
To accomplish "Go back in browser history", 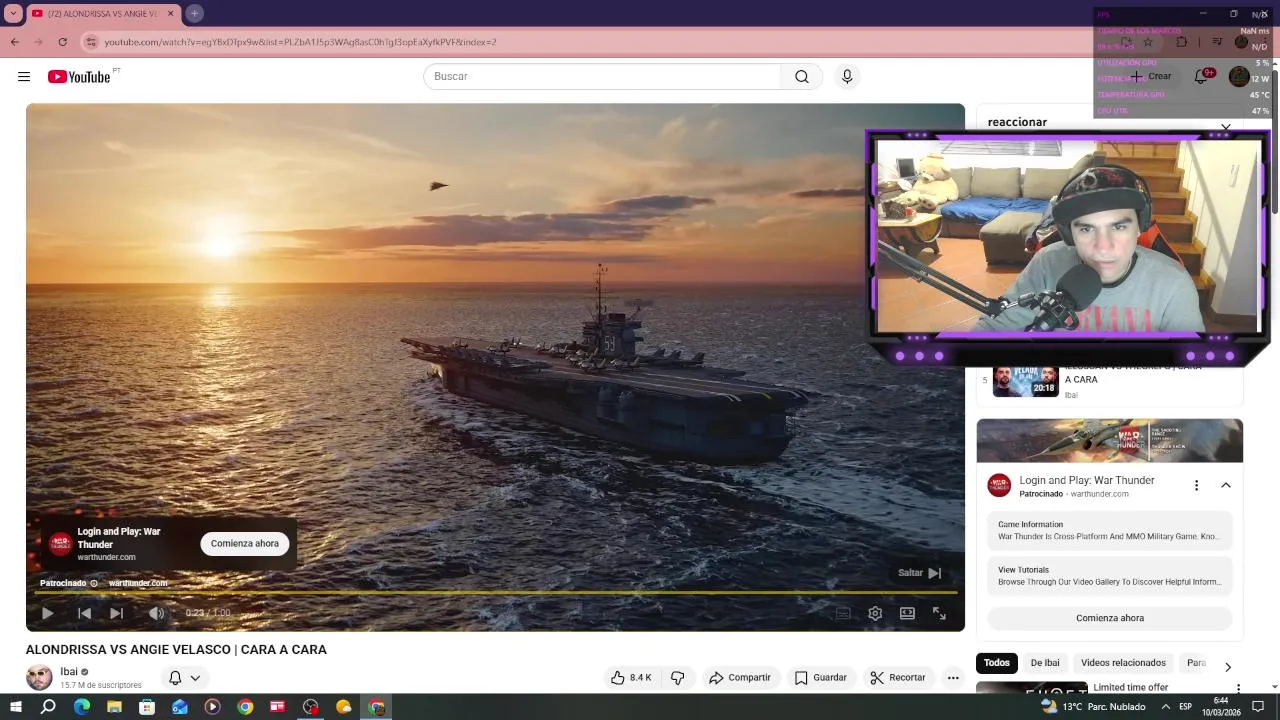I will coord(15,42).
